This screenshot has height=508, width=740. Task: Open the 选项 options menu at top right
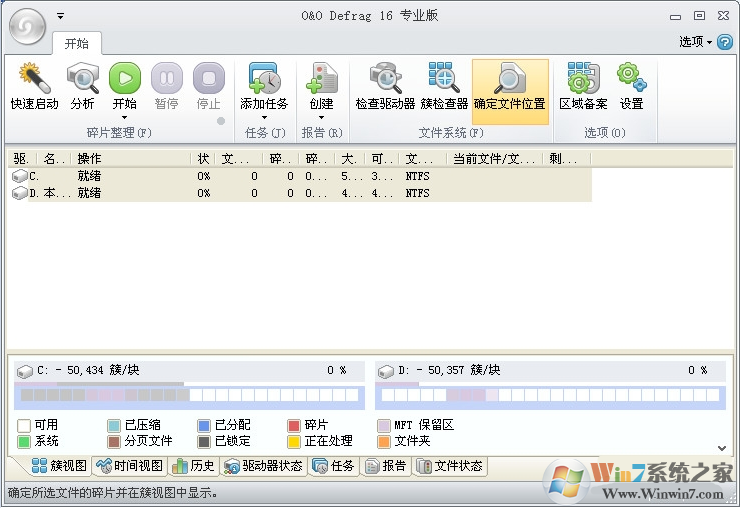tap(695, 42)
